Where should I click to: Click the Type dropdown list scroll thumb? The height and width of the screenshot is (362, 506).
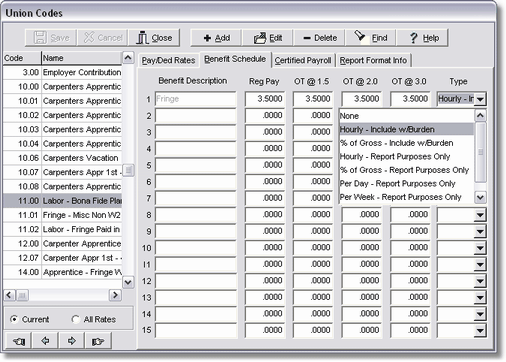coord(480,152)
